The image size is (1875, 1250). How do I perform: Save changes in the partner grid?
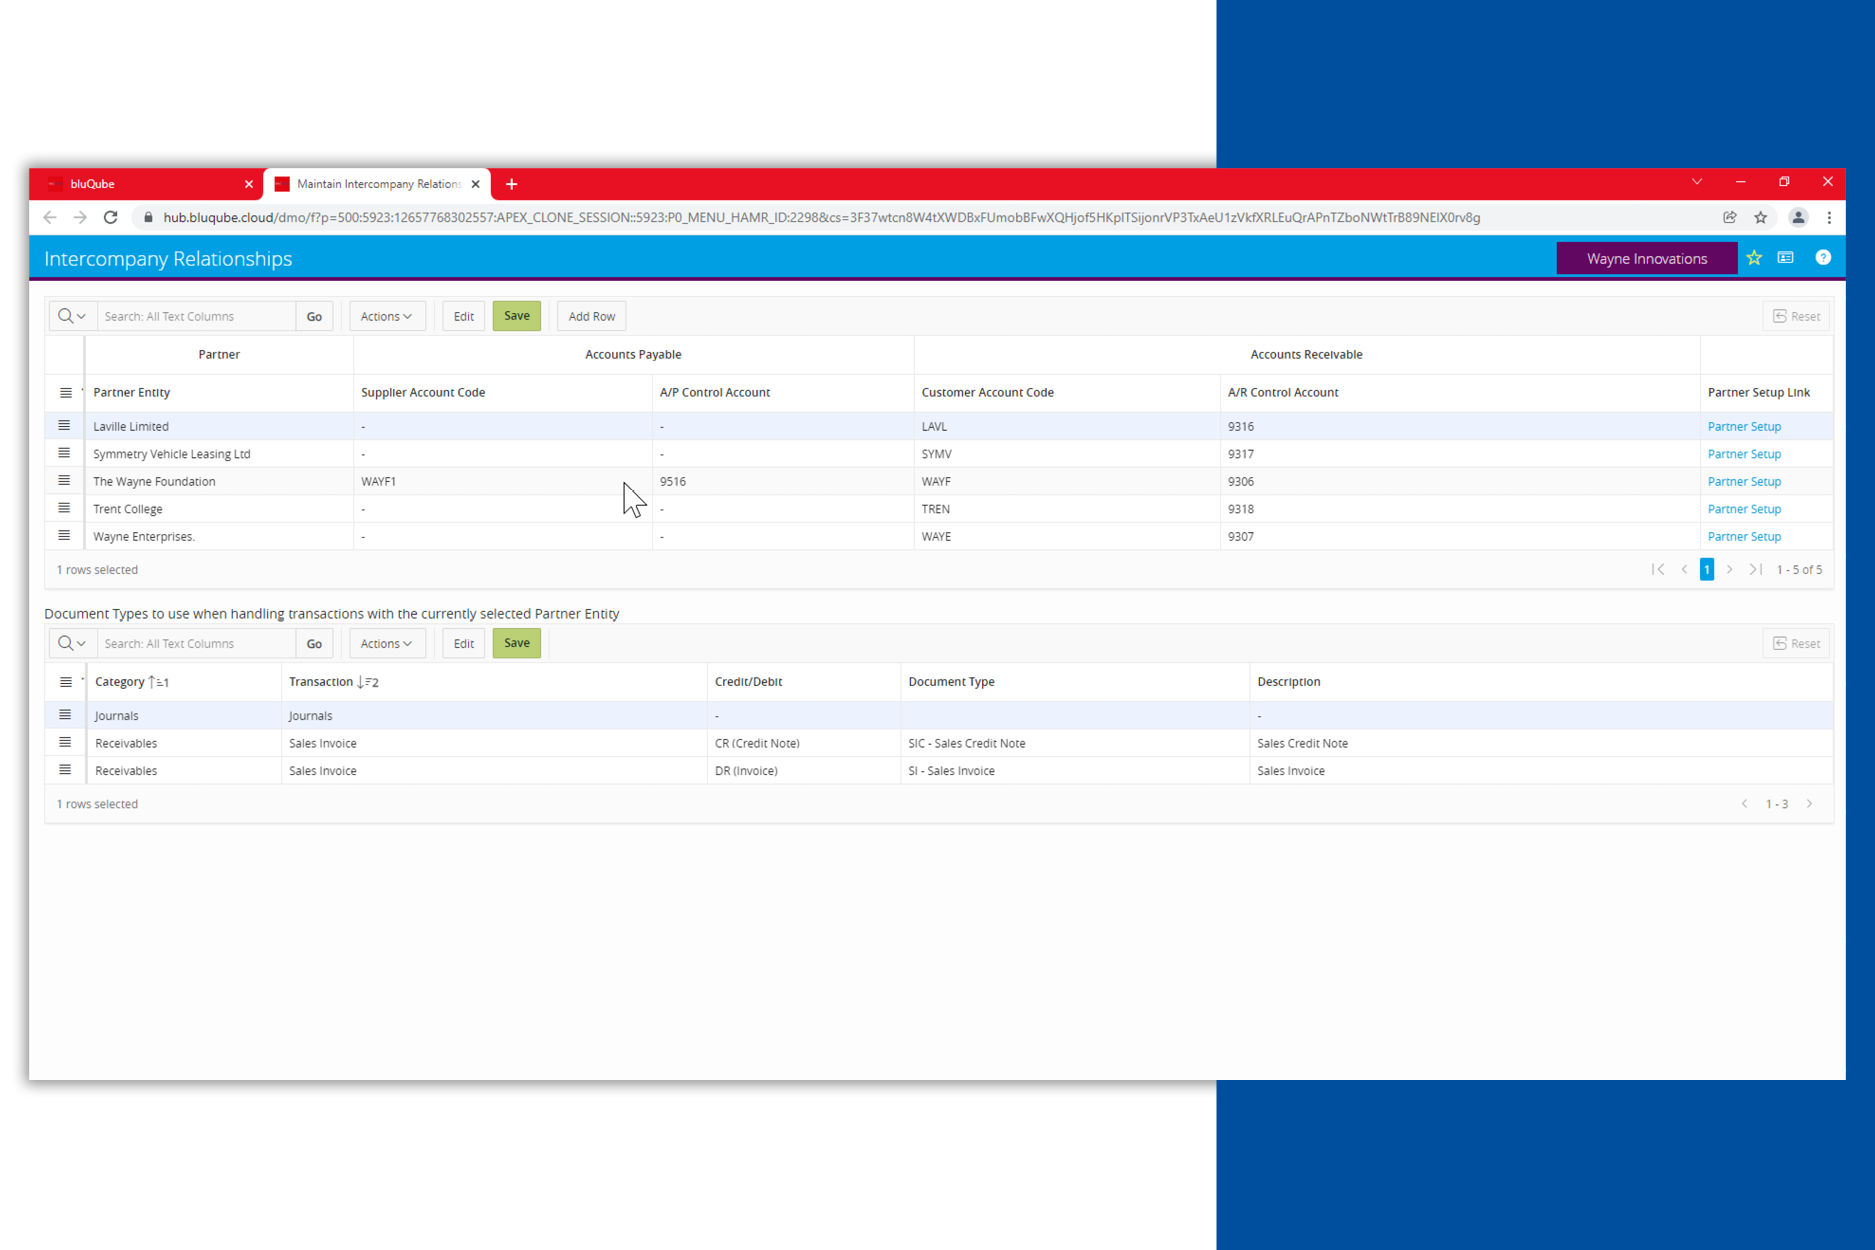tap(517, 316)
